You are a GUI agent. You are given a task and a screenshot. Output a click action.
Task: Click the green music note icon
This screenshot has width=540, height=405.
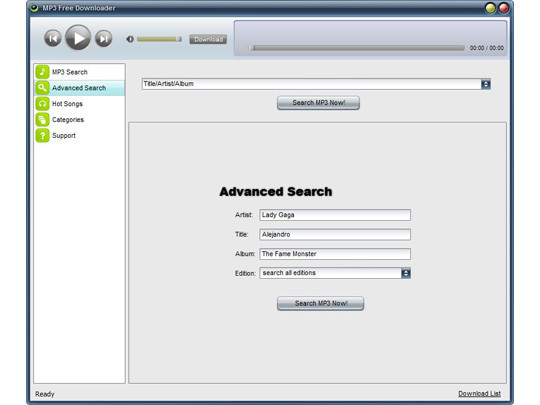pos(42,72)
